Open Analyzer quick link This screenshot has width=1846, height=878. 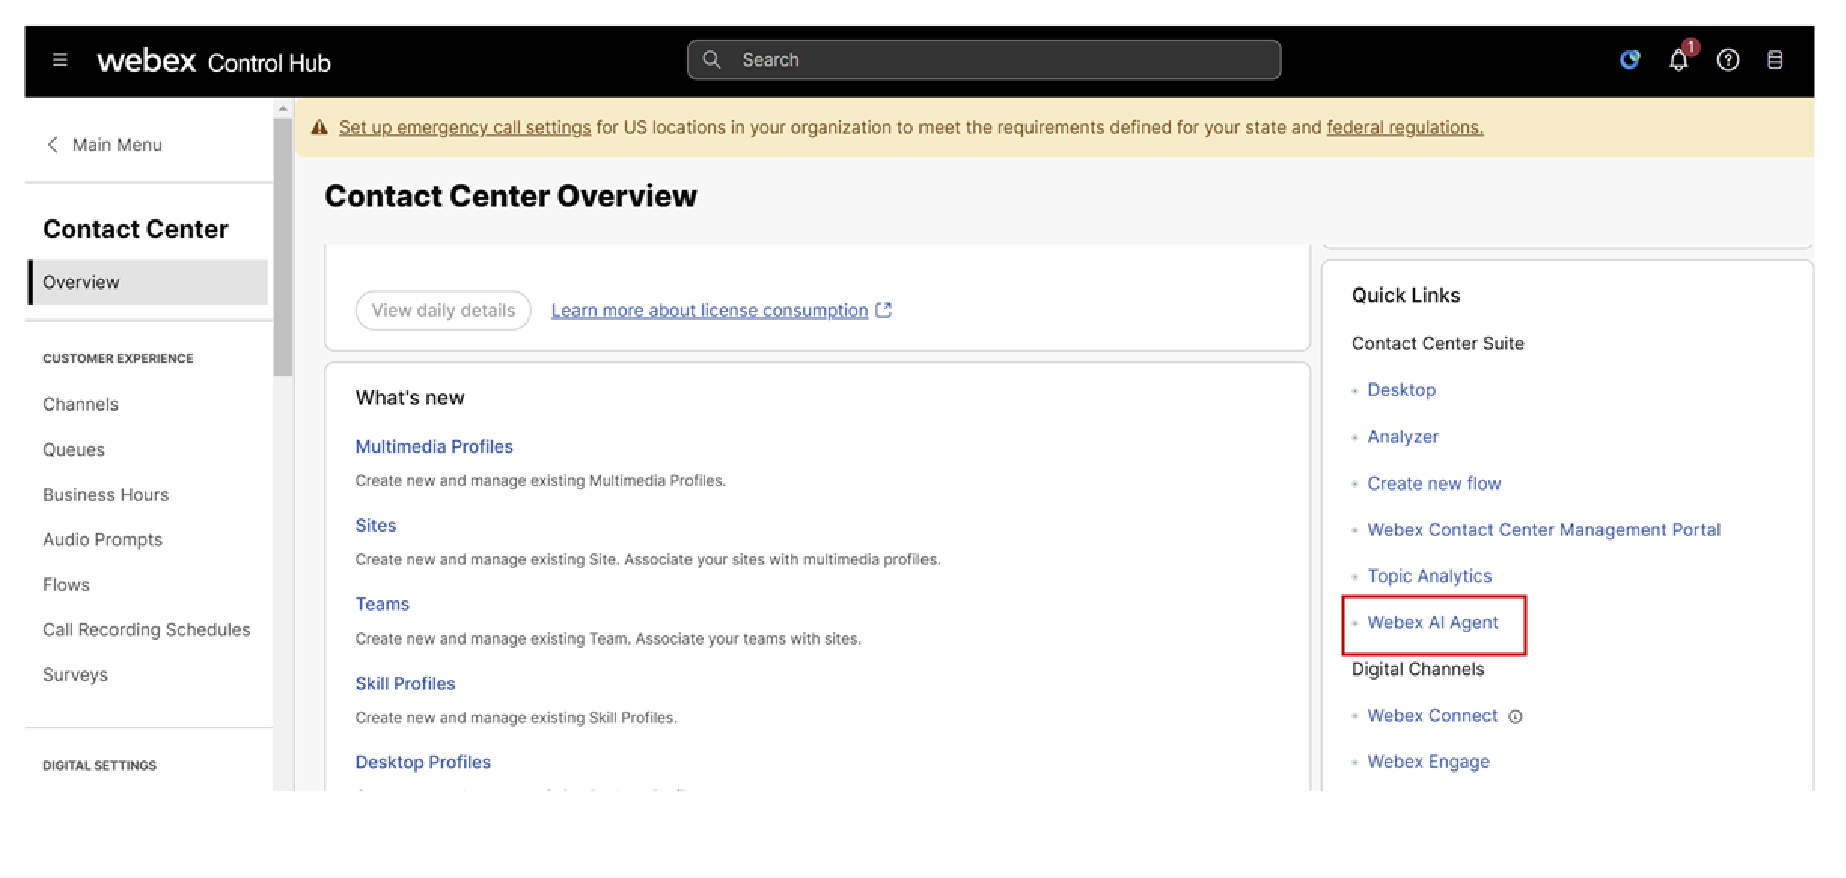[1403, 437]
